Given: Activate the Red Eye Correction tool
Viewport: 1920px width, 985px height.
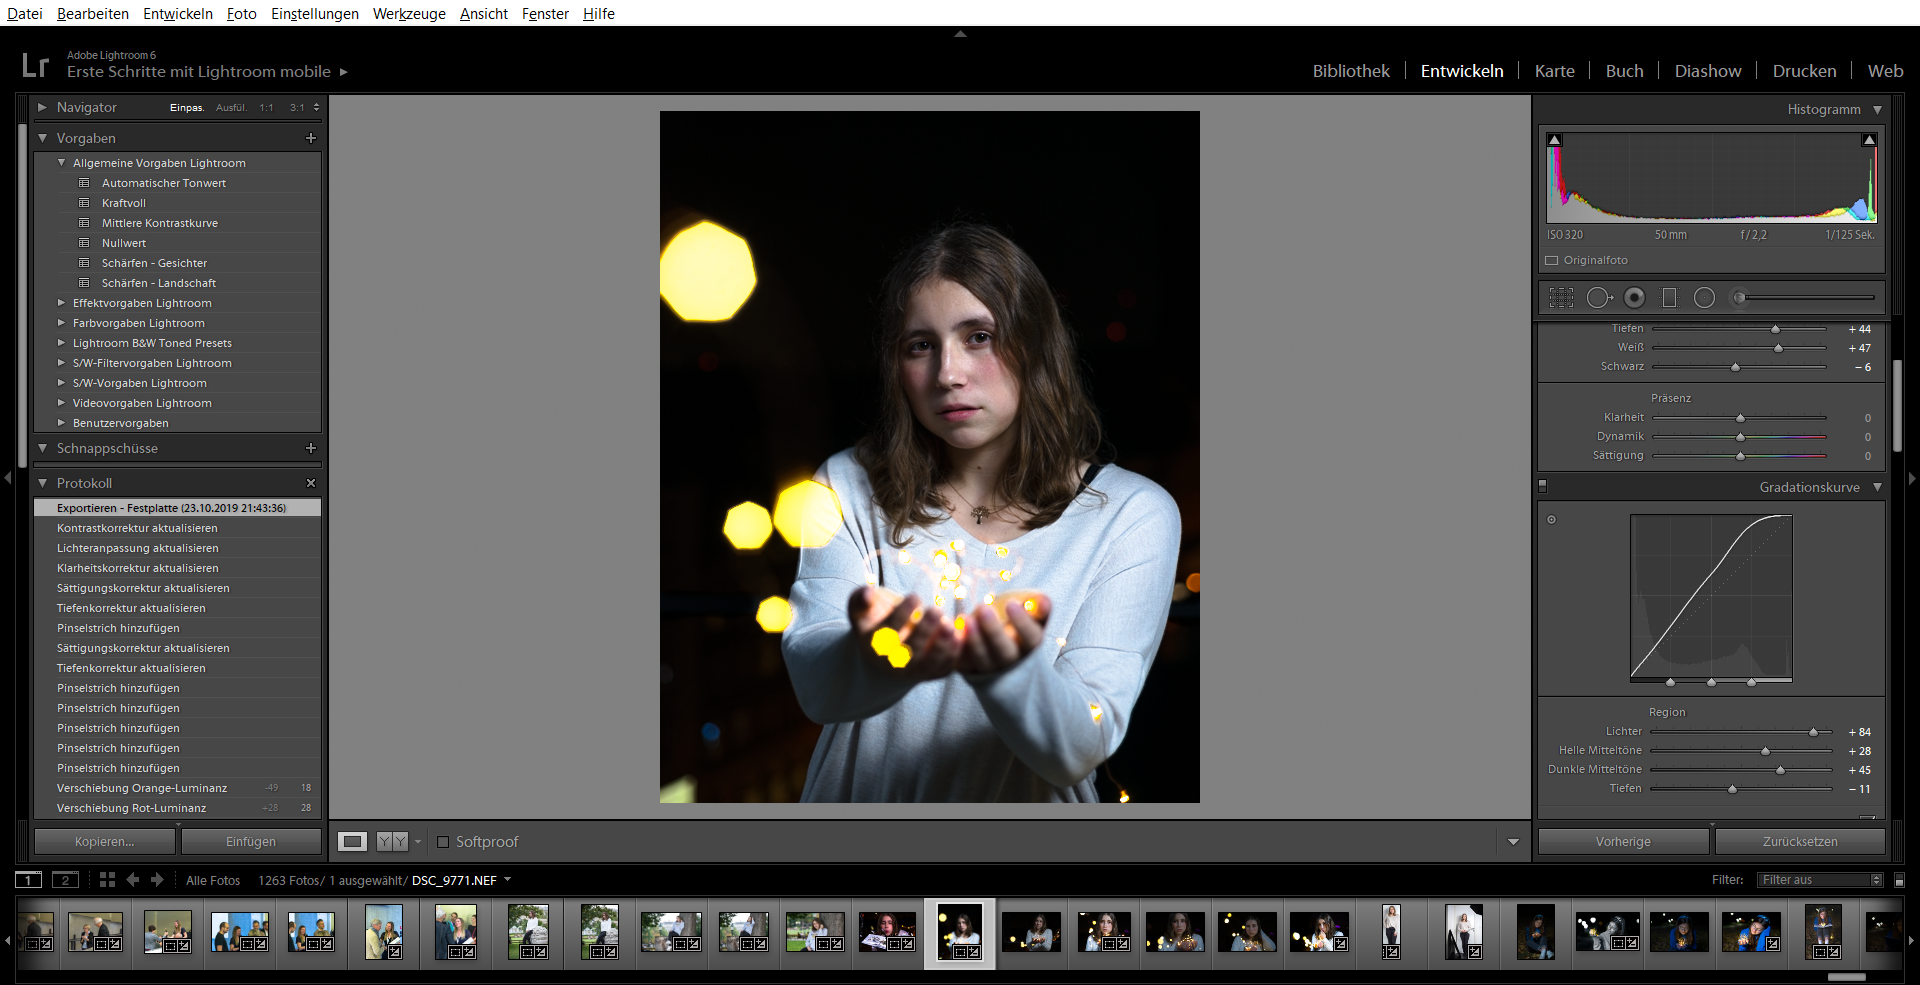Looking at the screenshot, I should coord(1635,298).
